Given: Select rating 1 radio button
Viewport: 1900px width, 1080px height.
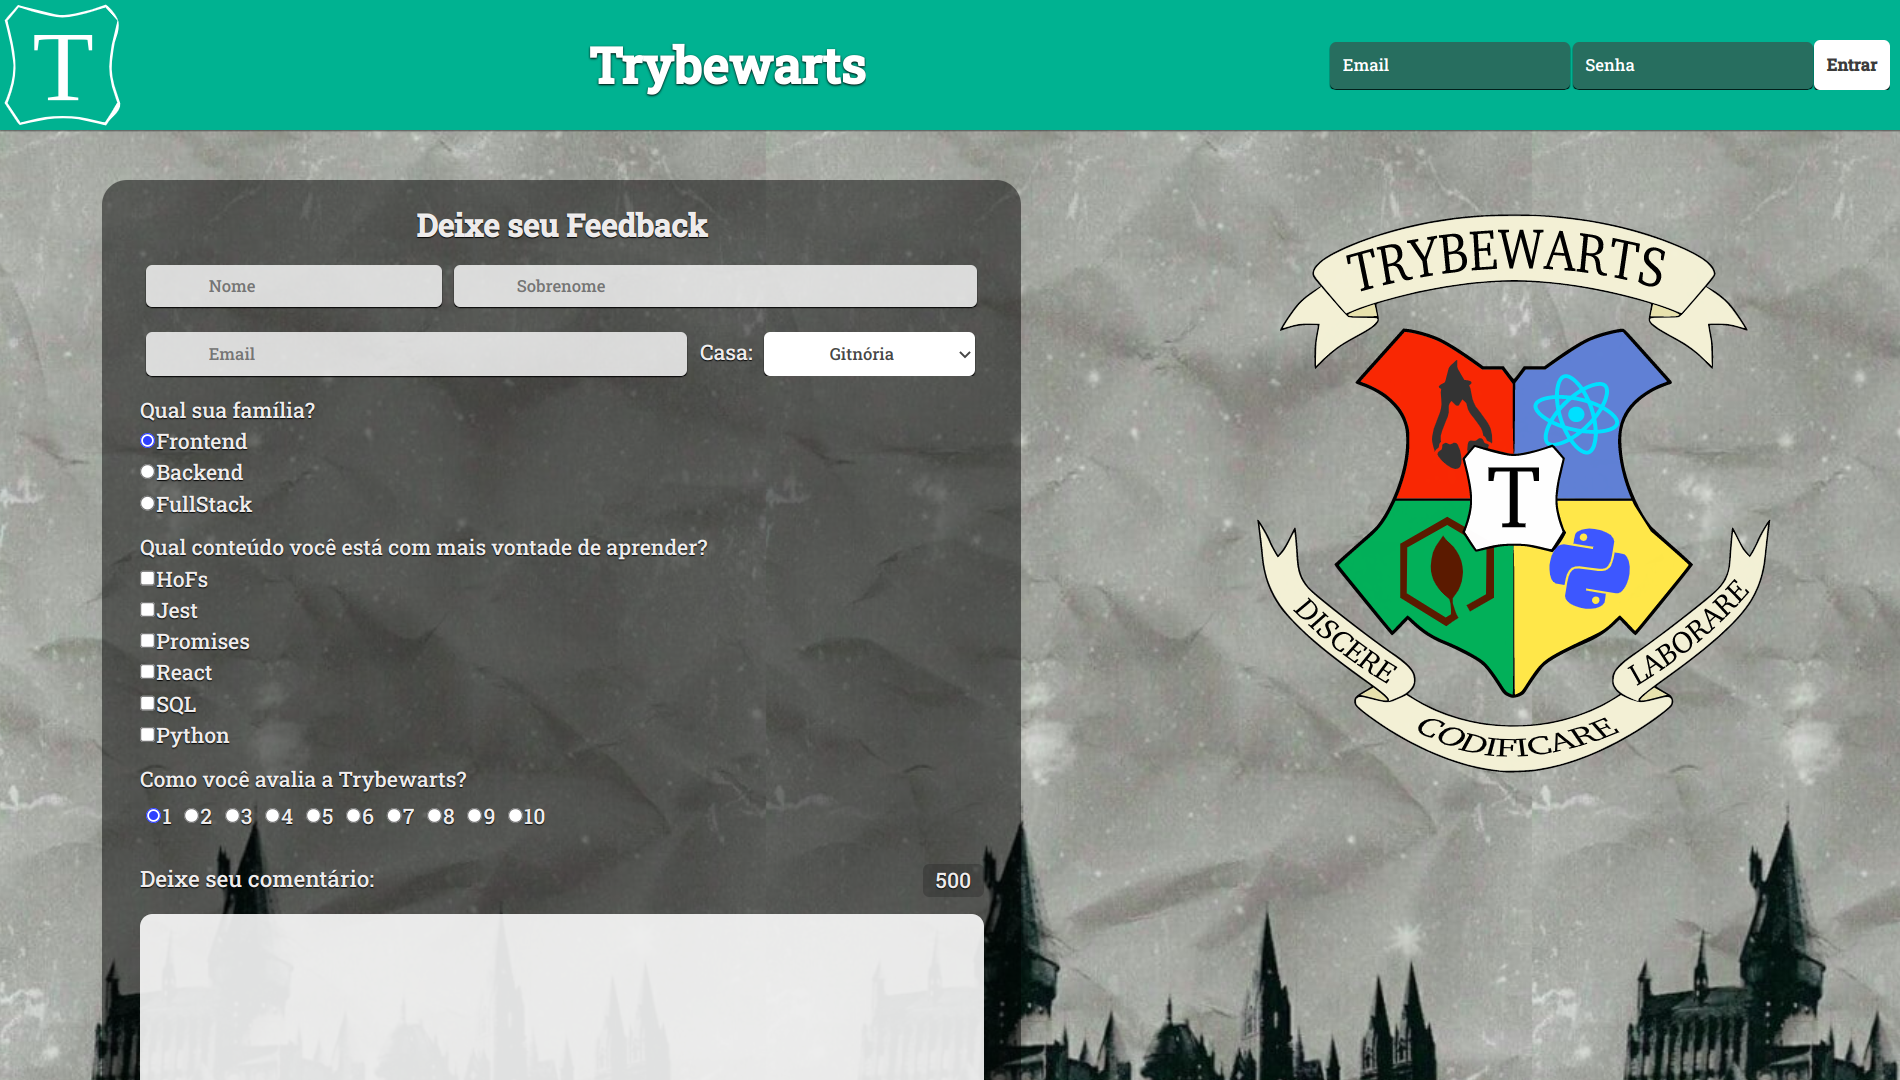Looking at the screenshot, I should [153, 816].
